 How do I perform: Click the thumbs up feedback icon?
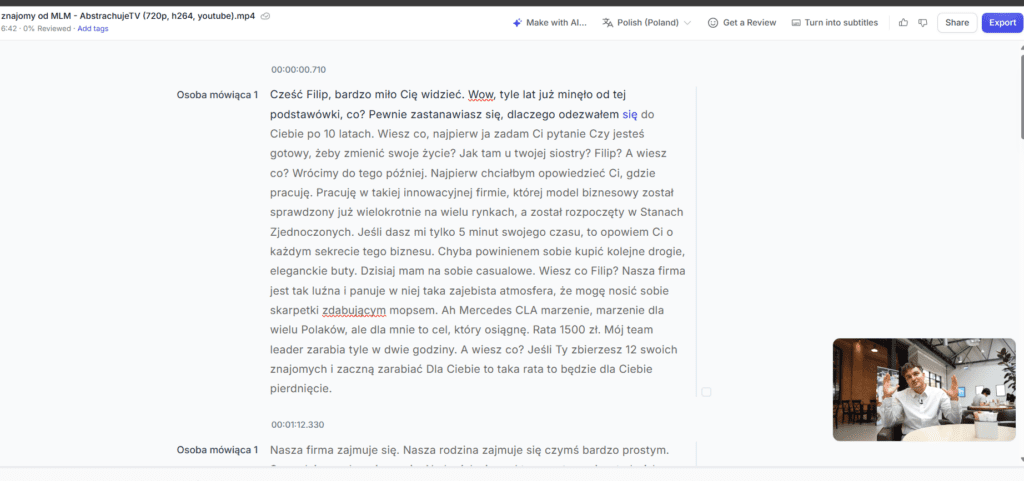[904, 22]
